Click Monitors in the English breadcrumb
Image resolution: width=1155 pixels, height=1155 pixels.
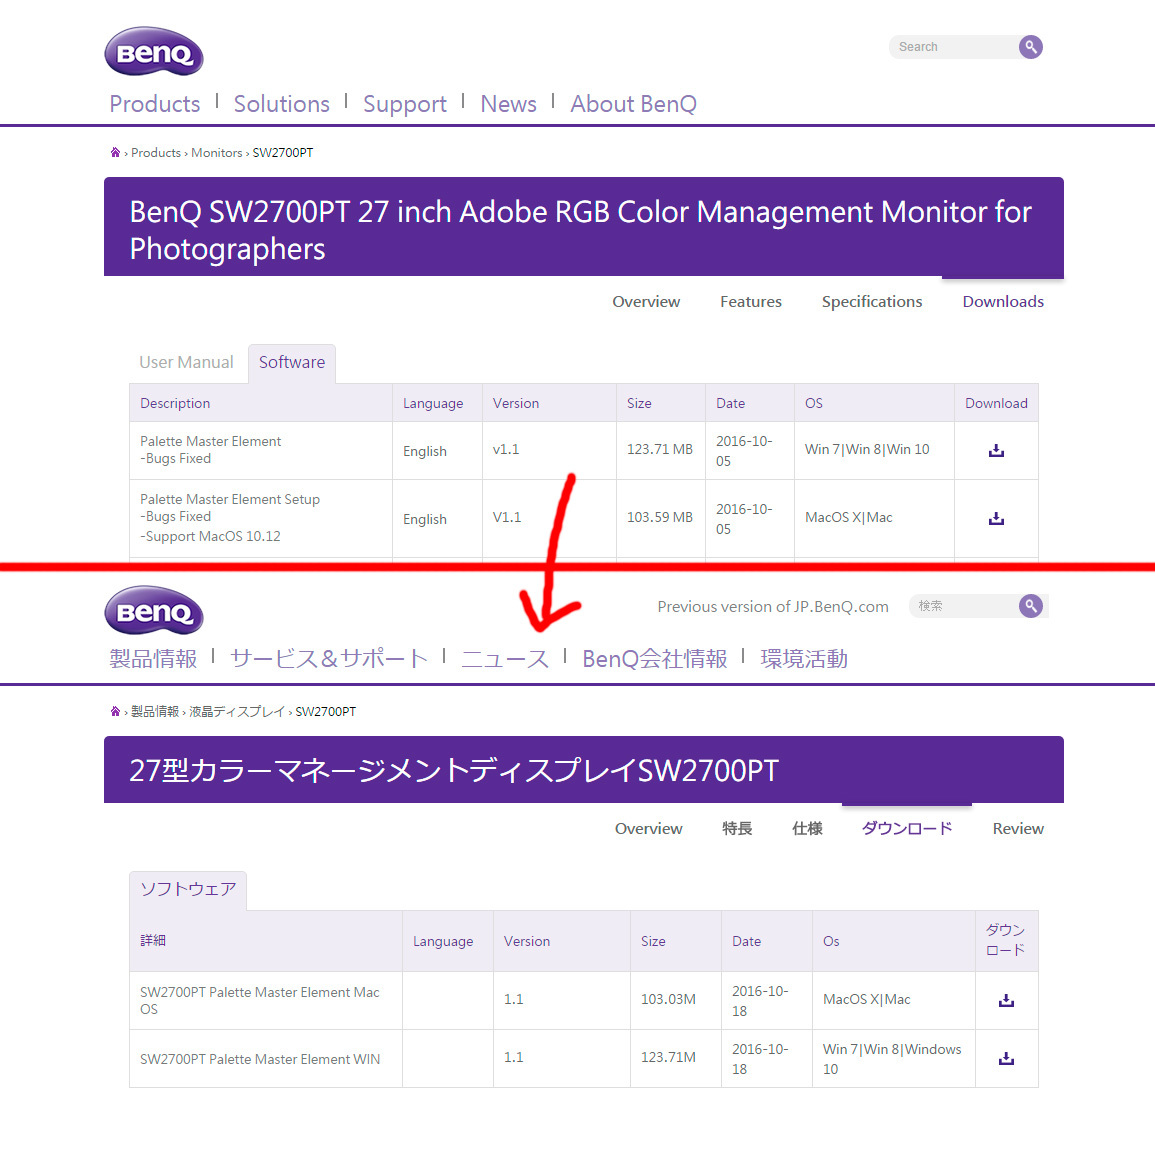coord(217,152)
